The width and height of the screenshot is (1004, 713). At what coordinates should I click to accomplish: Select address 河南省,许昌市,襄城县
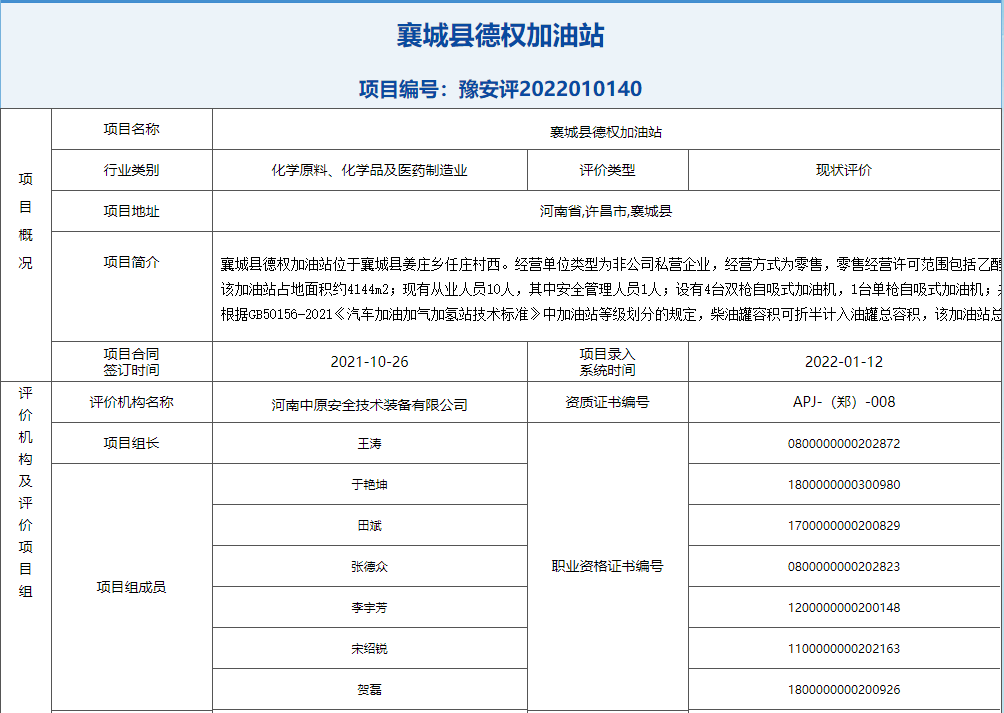click(606, 211)
